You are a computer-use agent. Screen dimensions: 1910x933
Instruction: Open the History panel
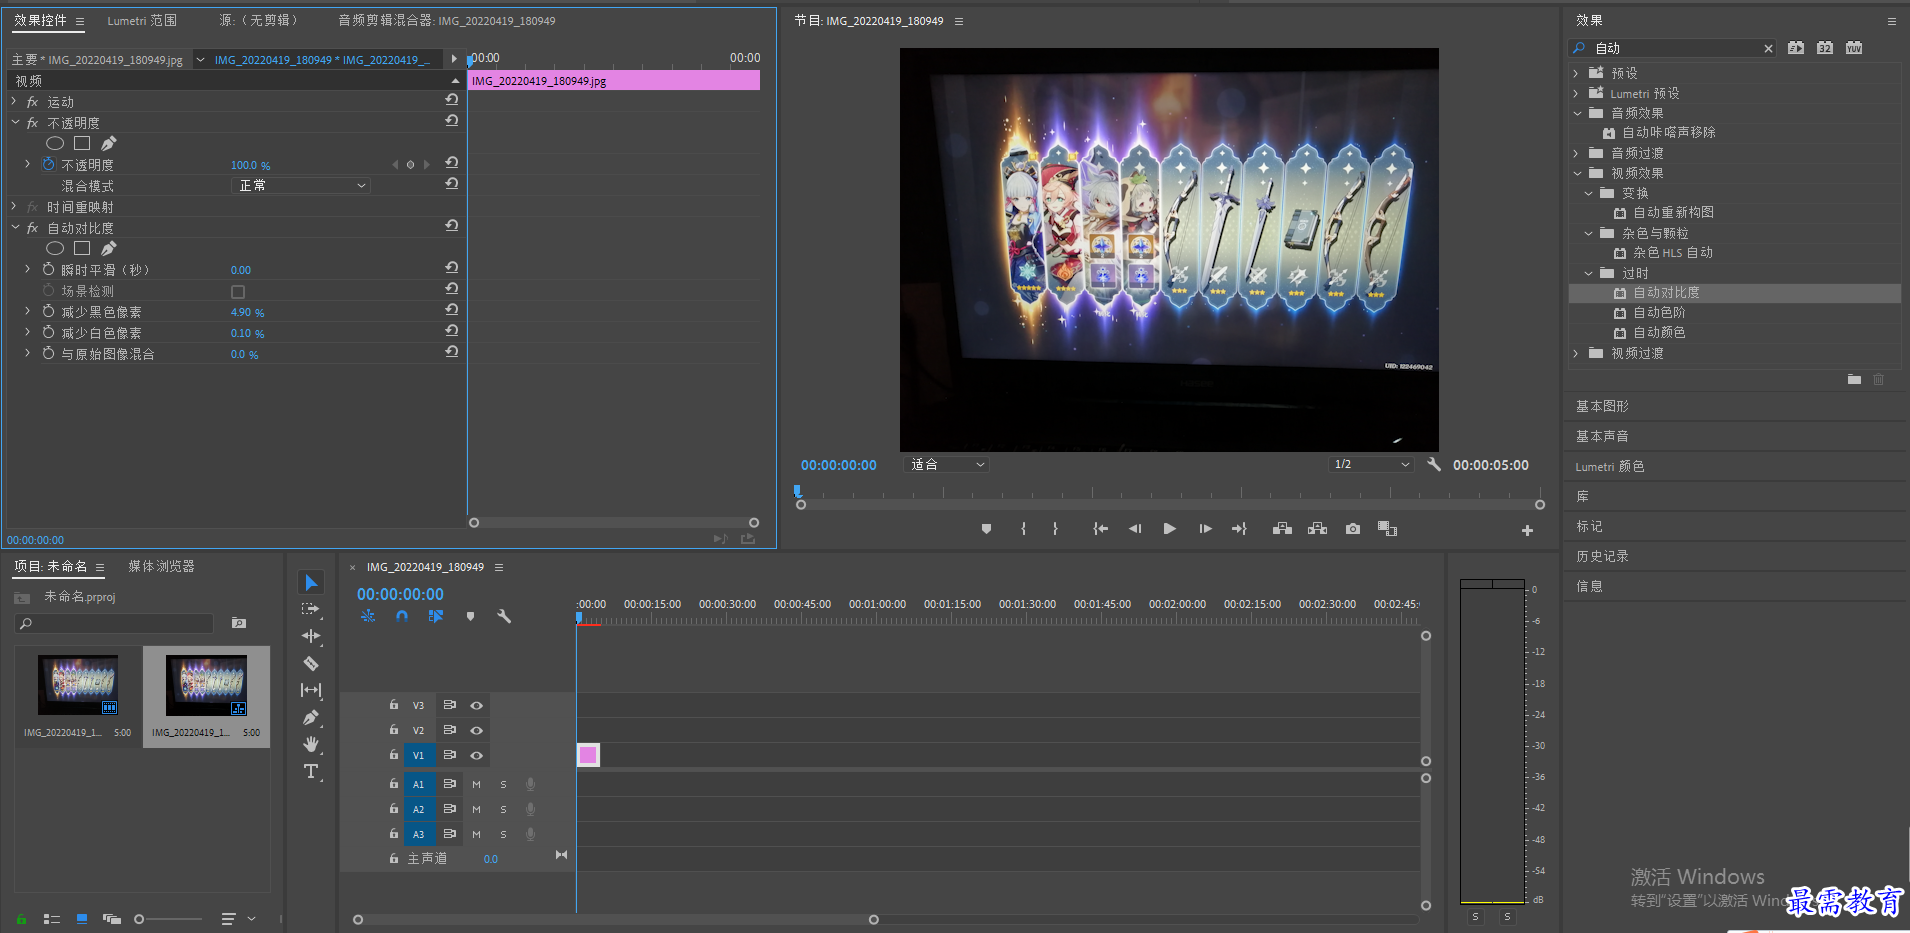pos(1602,556)
